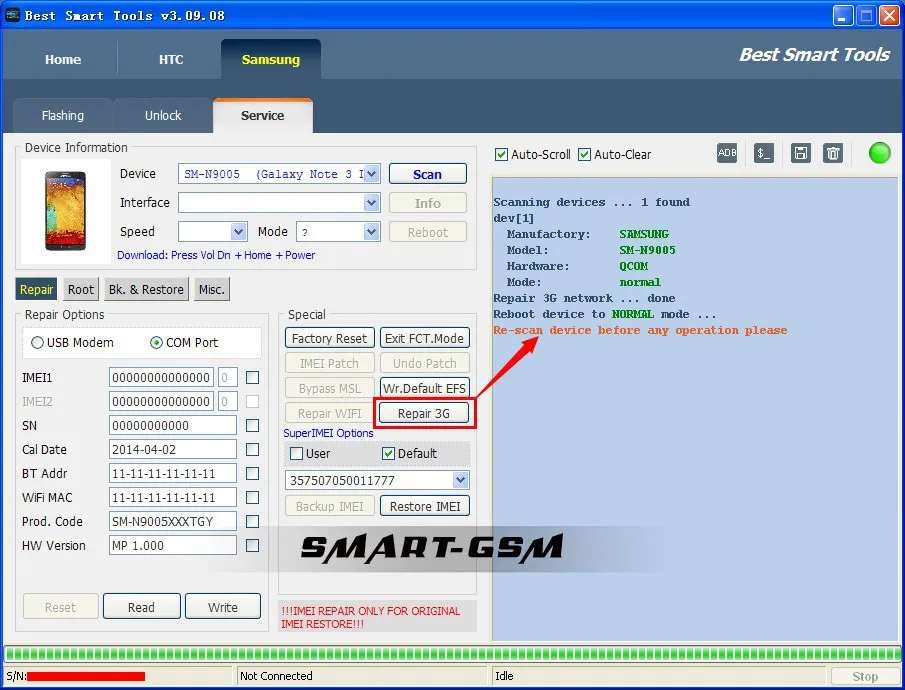Click the Restore IMEI button

(x=425, y=506)
